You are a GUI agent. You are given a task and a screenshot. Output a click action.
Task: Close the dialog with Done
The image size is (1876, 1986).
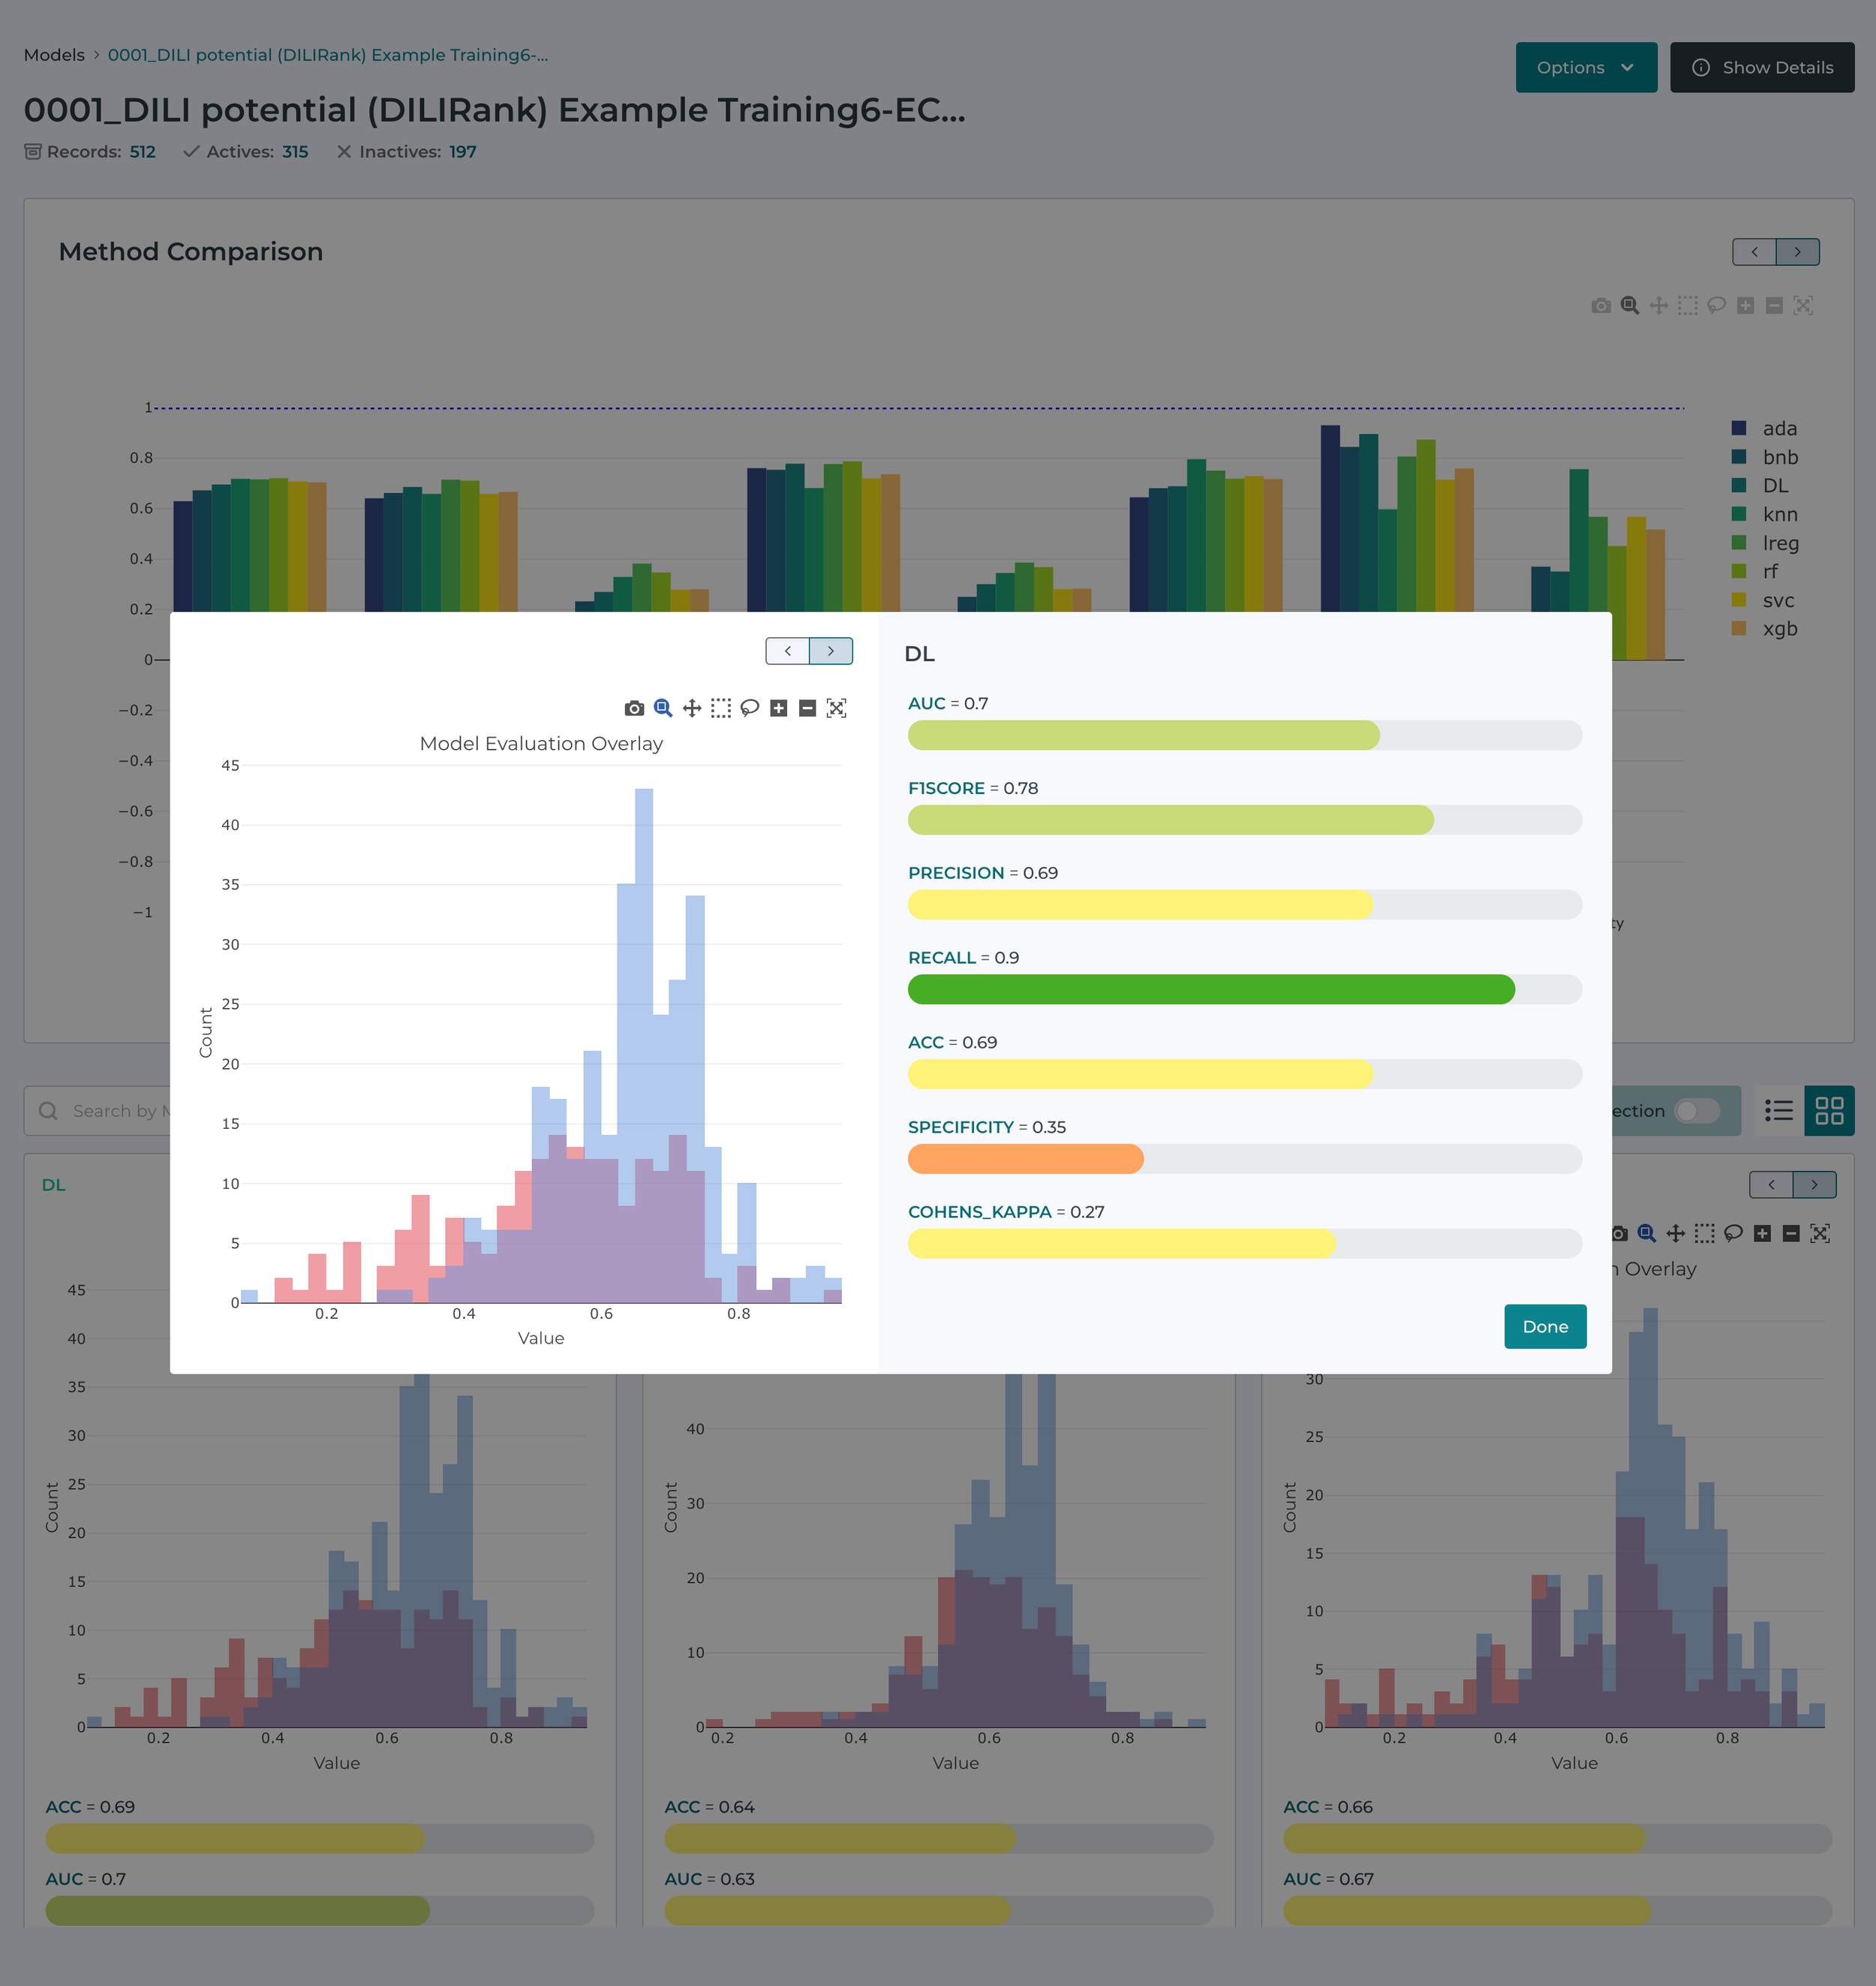coord(1545,1326)
